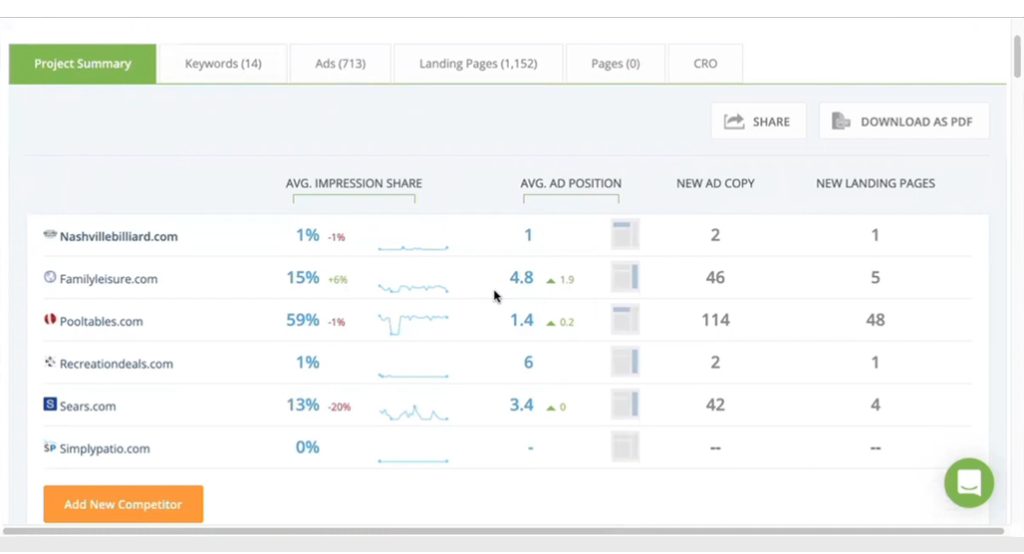Image resolution: width=1024 pixels, height=554 pixels.
Task: Click the Sears.com favicon
Action: pos(50,404)
